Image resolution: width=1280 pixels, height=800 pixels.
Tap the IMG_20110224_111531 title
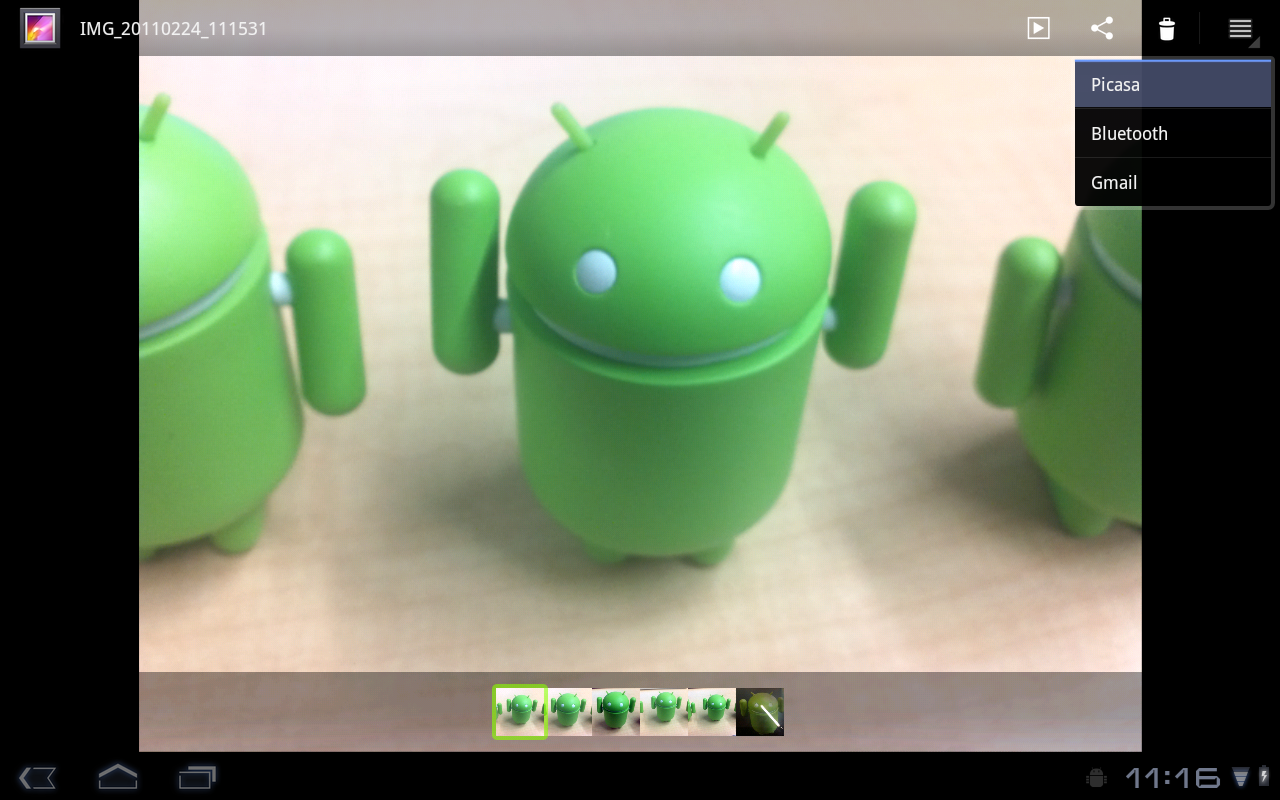173,29
